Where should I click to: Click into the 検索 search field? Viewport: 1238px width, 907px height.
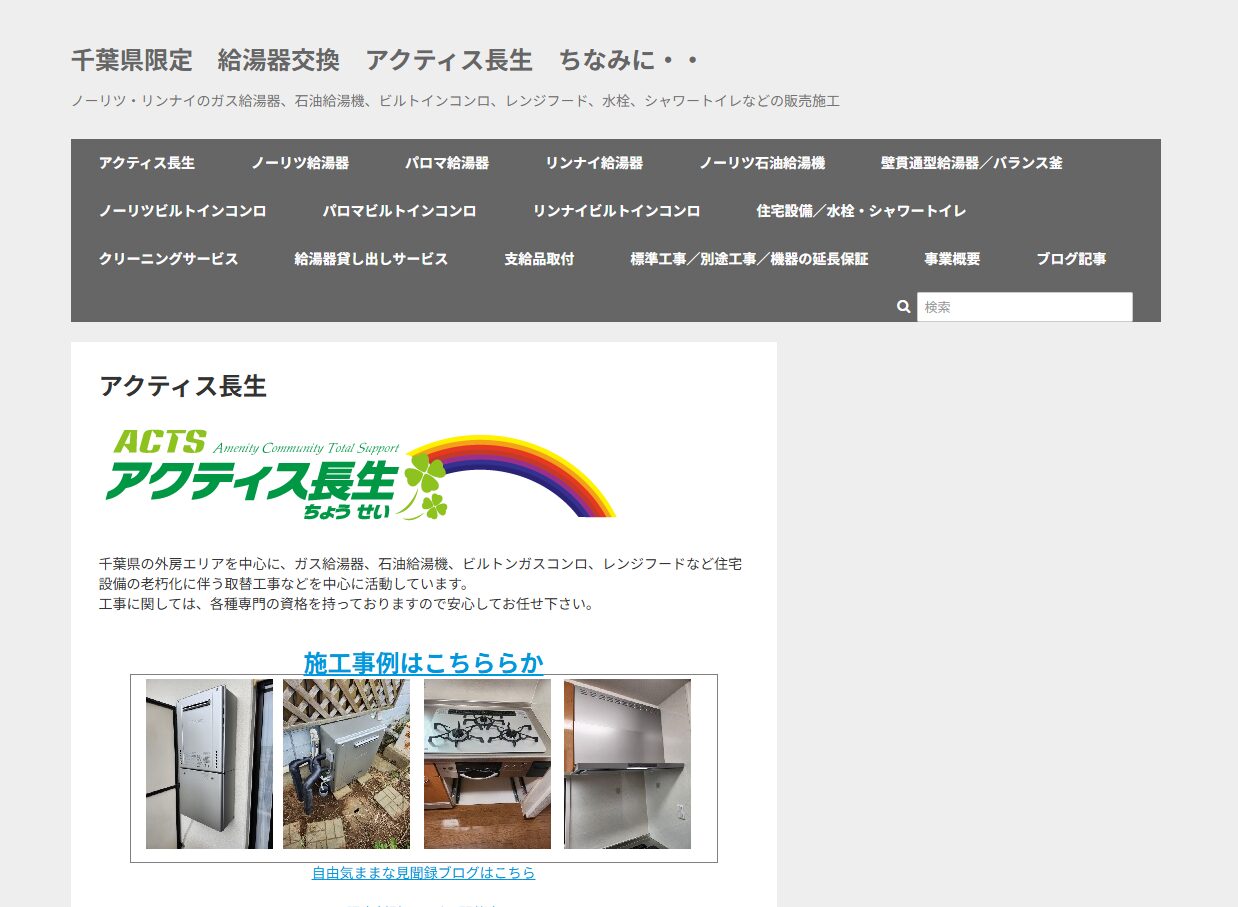click(1024, 307)
